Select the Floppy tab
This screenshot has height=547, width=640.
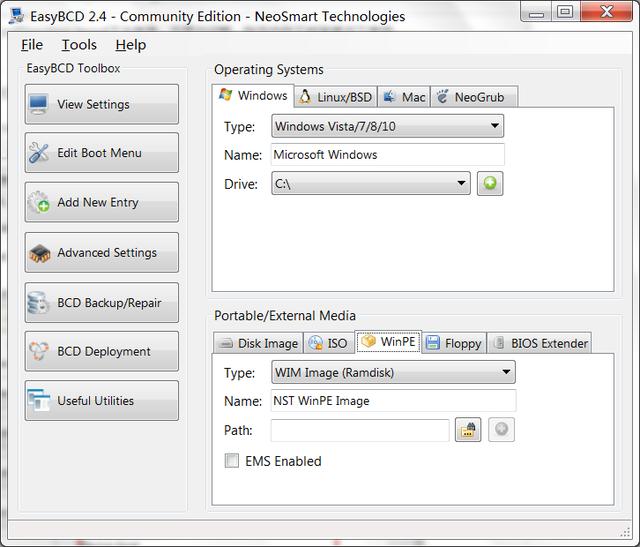(454, 343)
